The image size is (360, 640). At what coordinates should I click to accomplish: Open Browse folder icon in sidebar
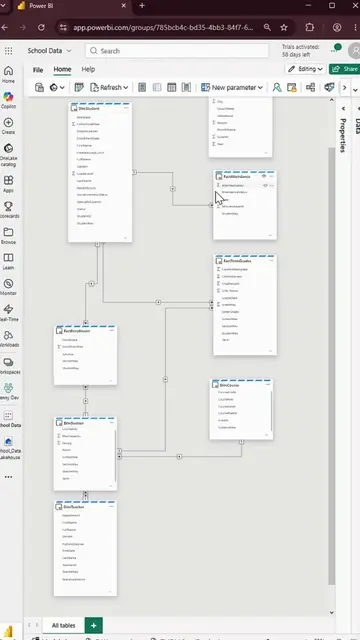click(x=8, y=236)
